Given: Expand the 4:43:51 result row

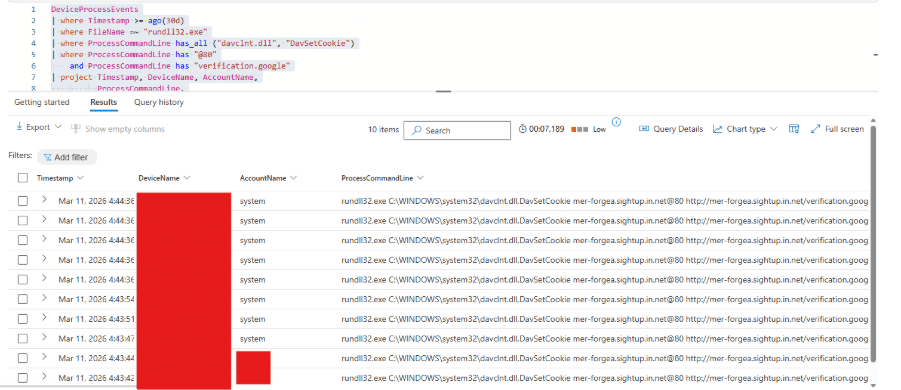Looking at the screenshot, I should 44,317.
